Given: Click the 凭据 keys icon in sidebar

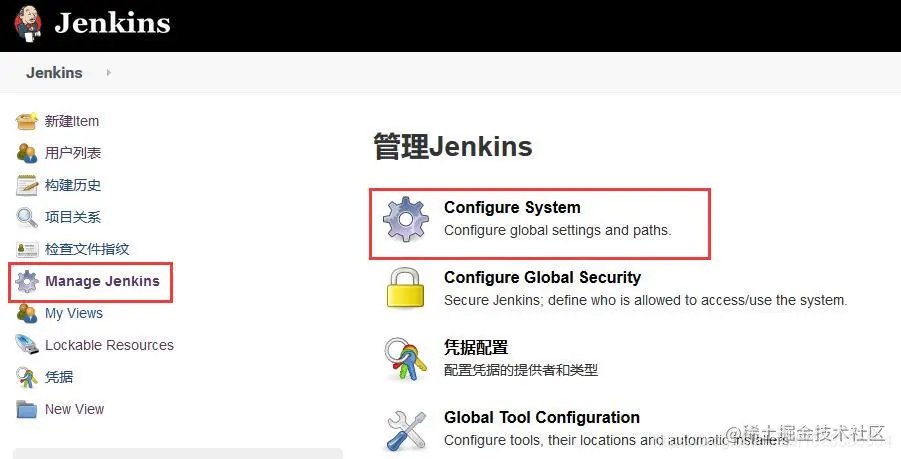Looking at the screenshot, I should click(x=26, y=377).
